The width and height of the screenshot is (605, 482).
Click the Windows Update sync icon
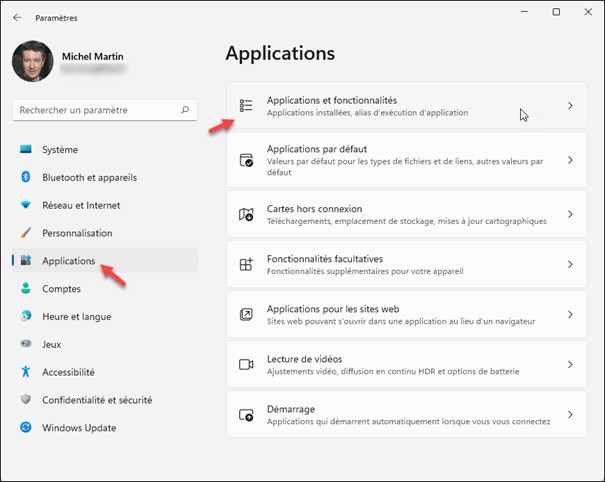(26, 428)
